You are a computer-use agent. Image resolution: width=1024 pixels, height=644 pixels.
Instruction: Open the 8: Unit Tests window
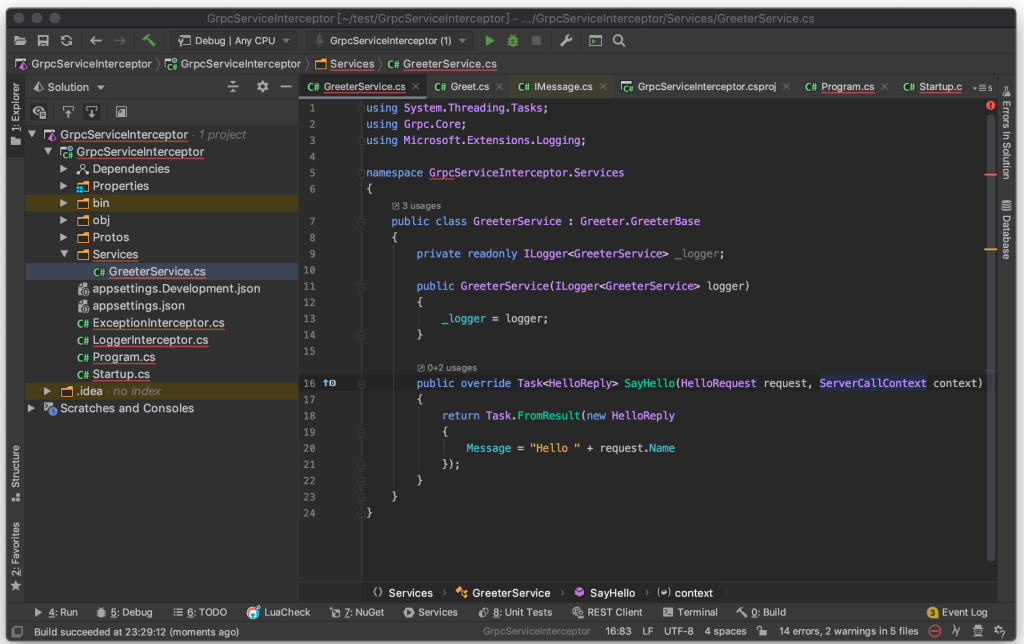[x=515, y=612]
